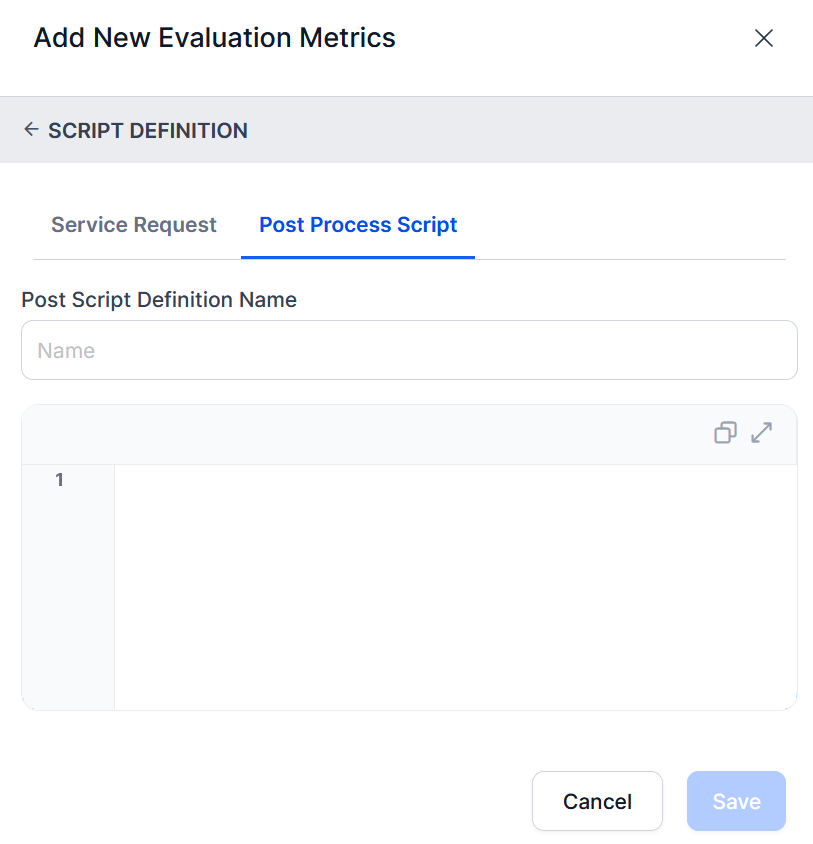813x844 pixels.
Task: Close the Add New Evaluation Metrics dialog
Action: tap(764, 38)
